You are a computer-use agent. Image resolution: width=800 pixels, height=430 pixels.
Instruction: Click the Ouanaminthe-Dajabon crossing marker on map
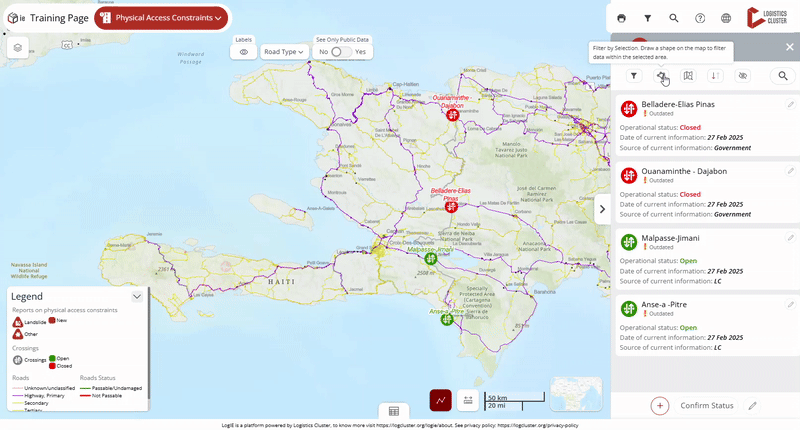[x=453, y=115]
